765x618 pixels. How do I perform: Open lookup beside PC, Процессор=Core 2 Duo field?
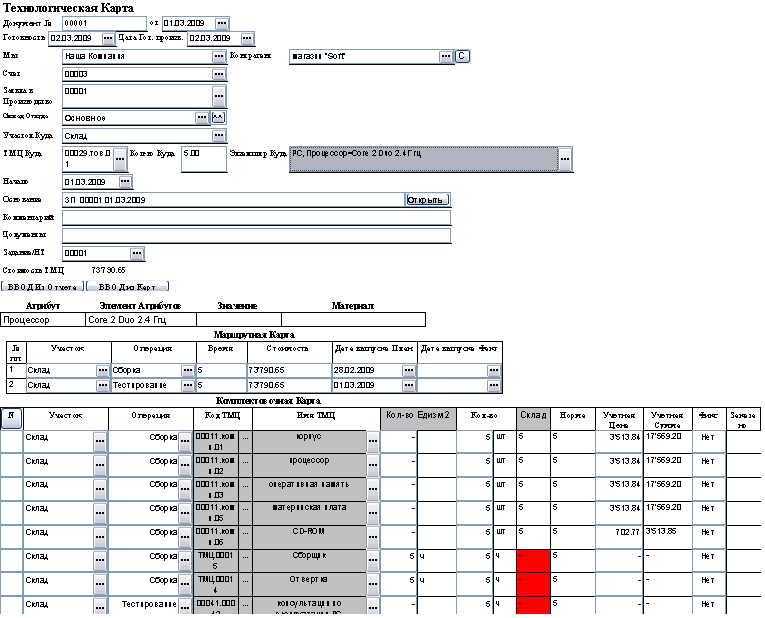(x=564, y=159)
